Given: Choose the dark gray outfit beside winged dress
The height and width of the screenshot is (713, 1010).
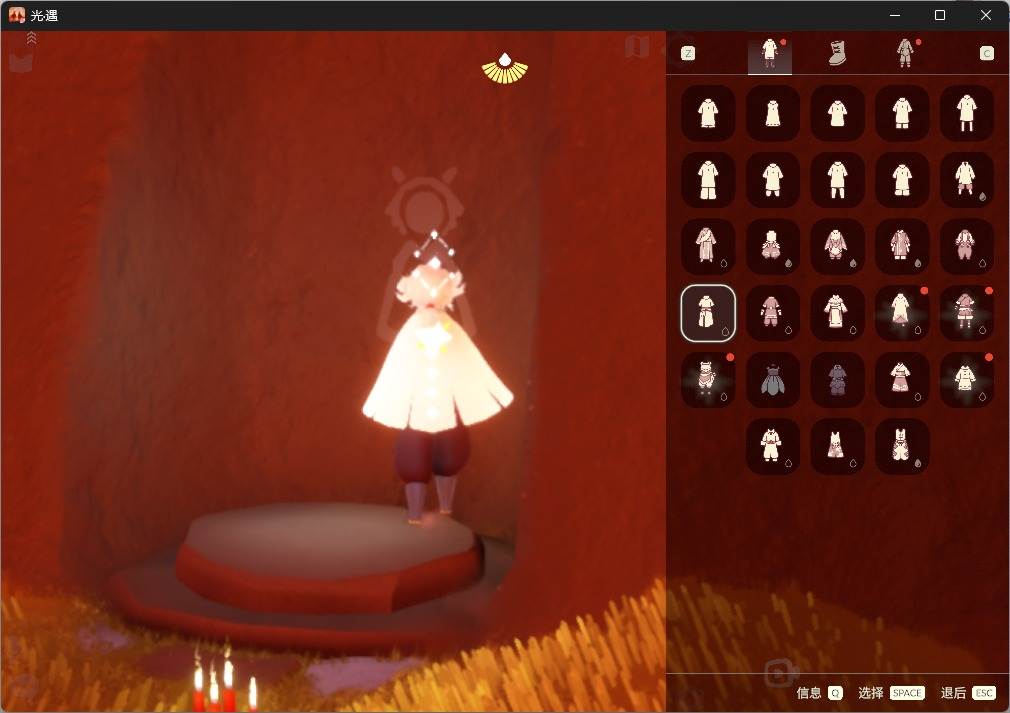Looking at the screenshot, I should click(x=837, y=379).
